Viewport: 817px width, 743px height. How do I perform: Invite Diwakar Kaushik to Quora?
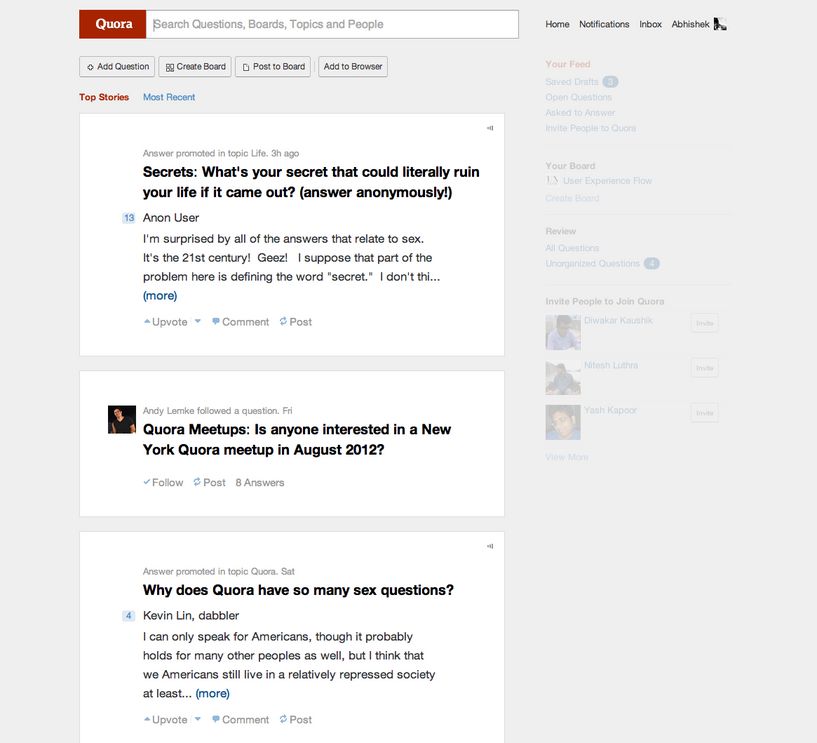pyautogui.click(x=704, y=323)
